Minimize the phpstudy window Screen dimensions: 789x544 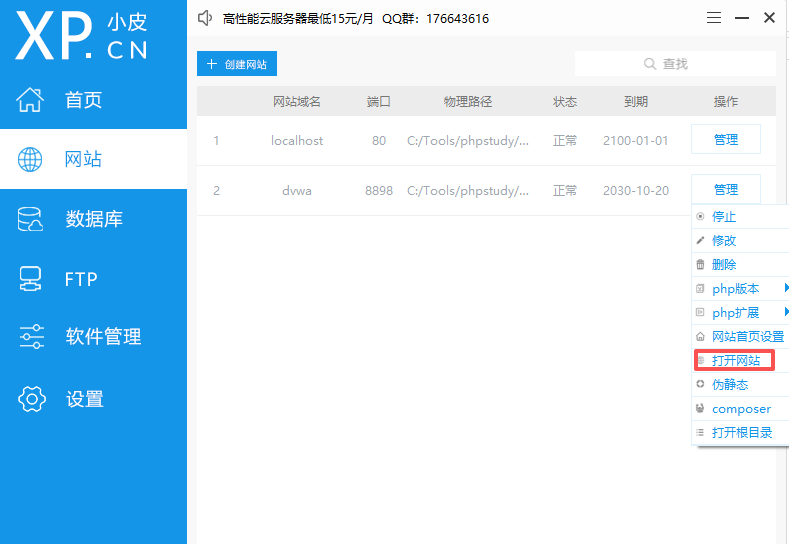pyautogui.click(x=742, y=18)
